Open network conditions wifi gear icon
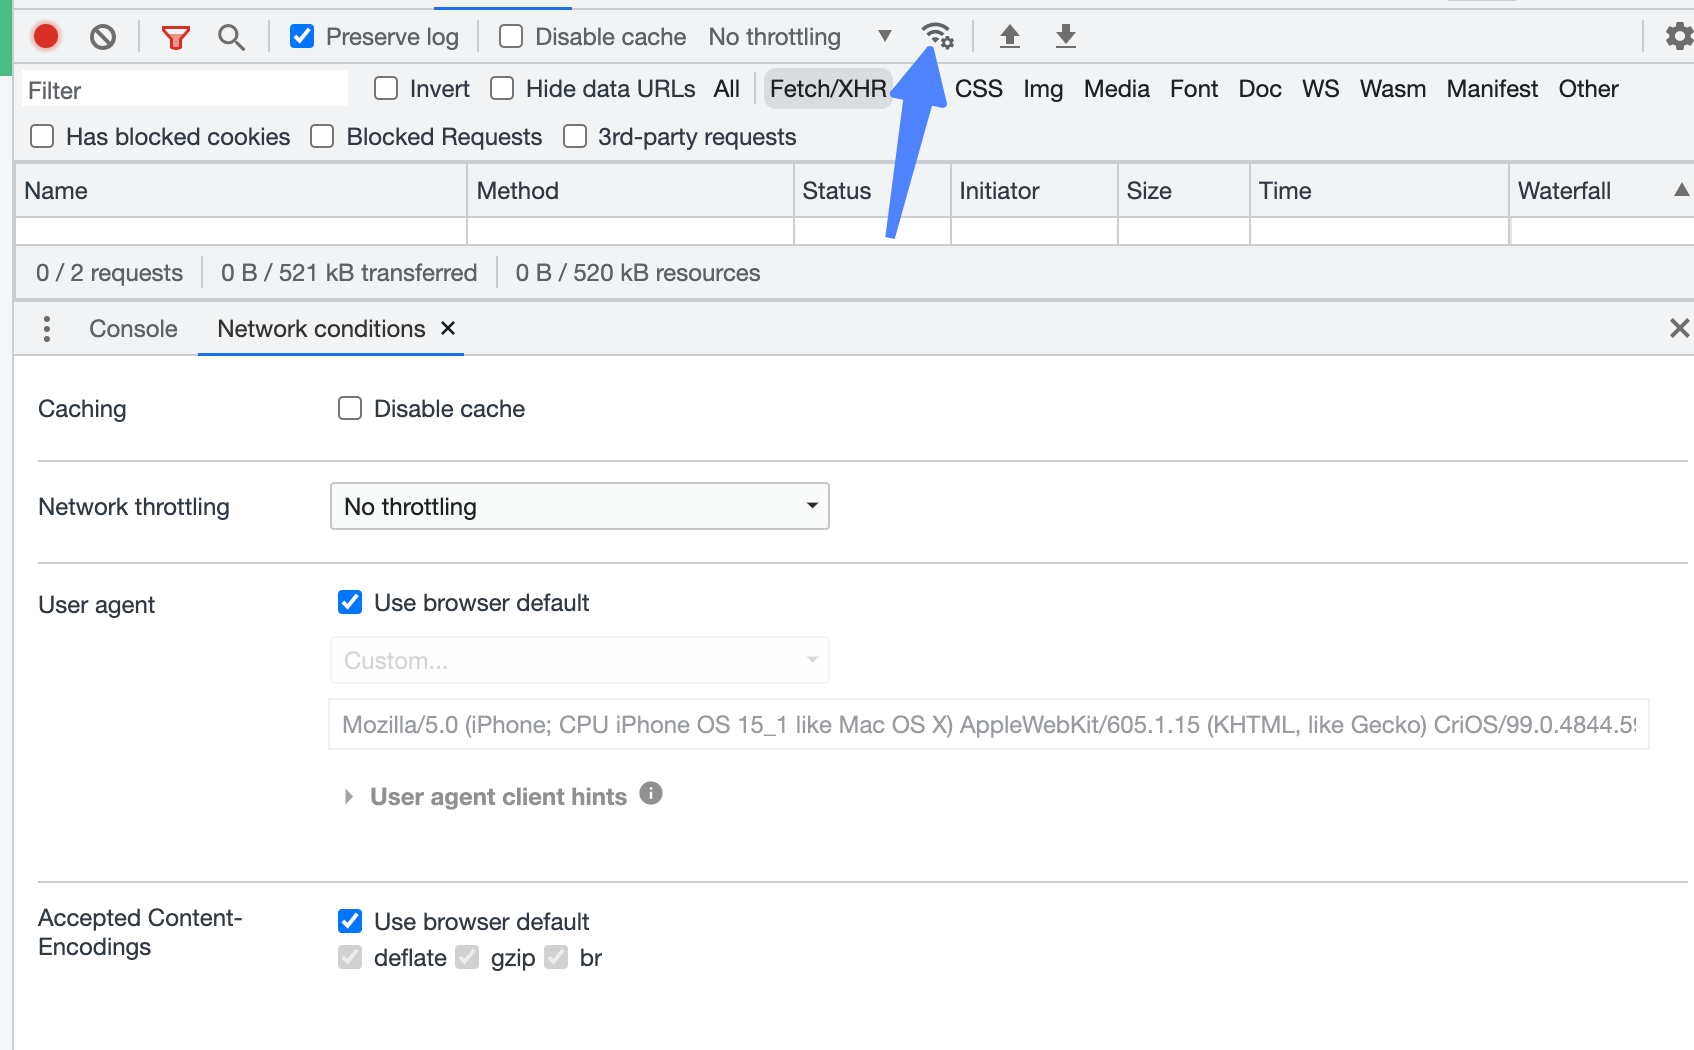The image size is (1694, 1050). point(937,36)
